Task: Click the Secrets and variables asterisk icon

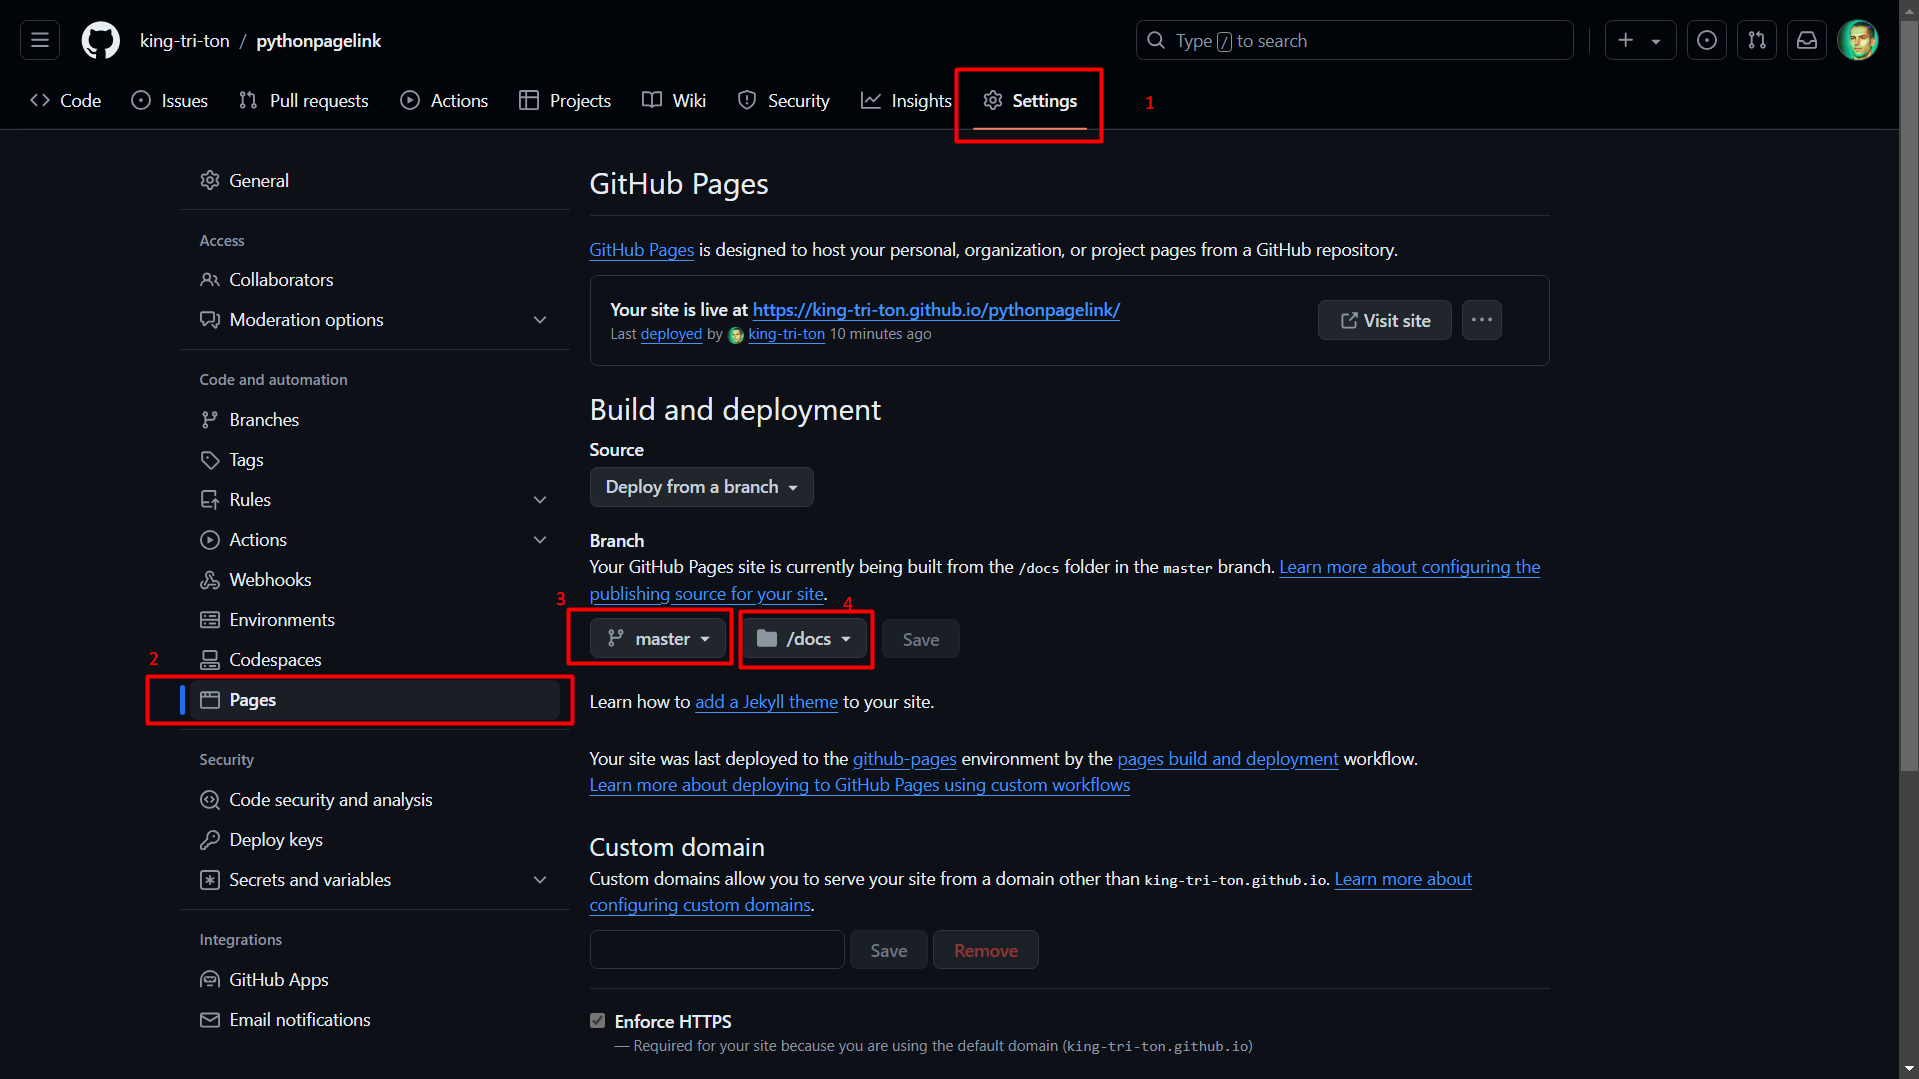Action: click(x=209, y=880)
